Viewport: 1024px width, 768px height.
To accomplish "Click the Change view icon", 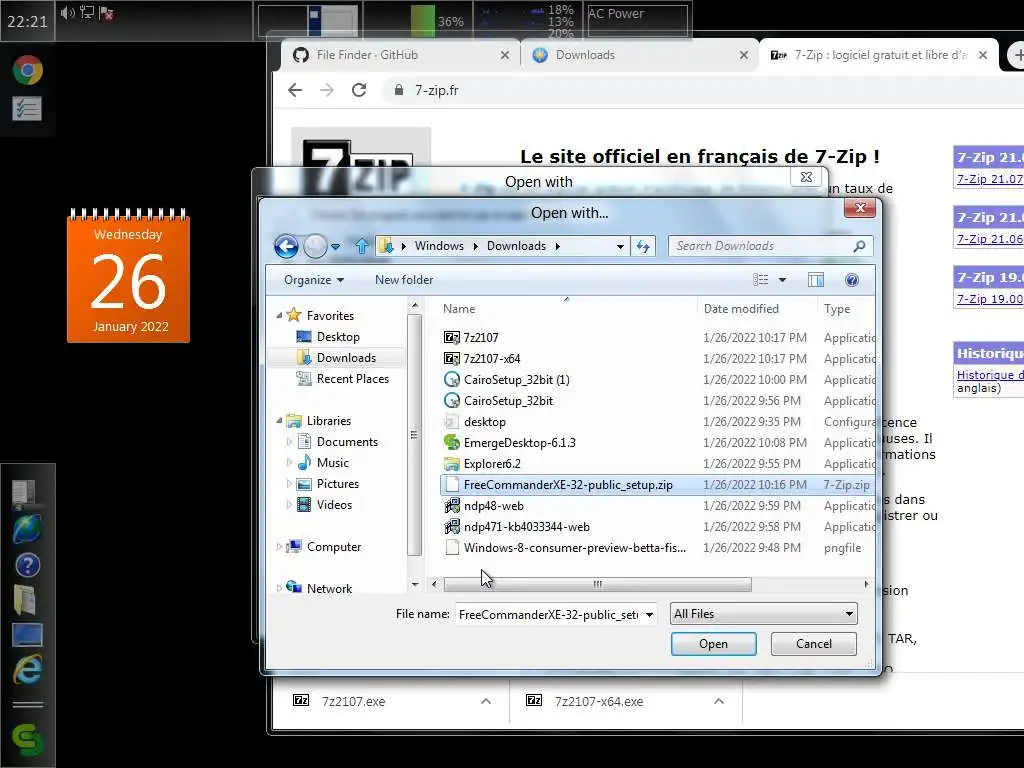I will tap(760, 280).
